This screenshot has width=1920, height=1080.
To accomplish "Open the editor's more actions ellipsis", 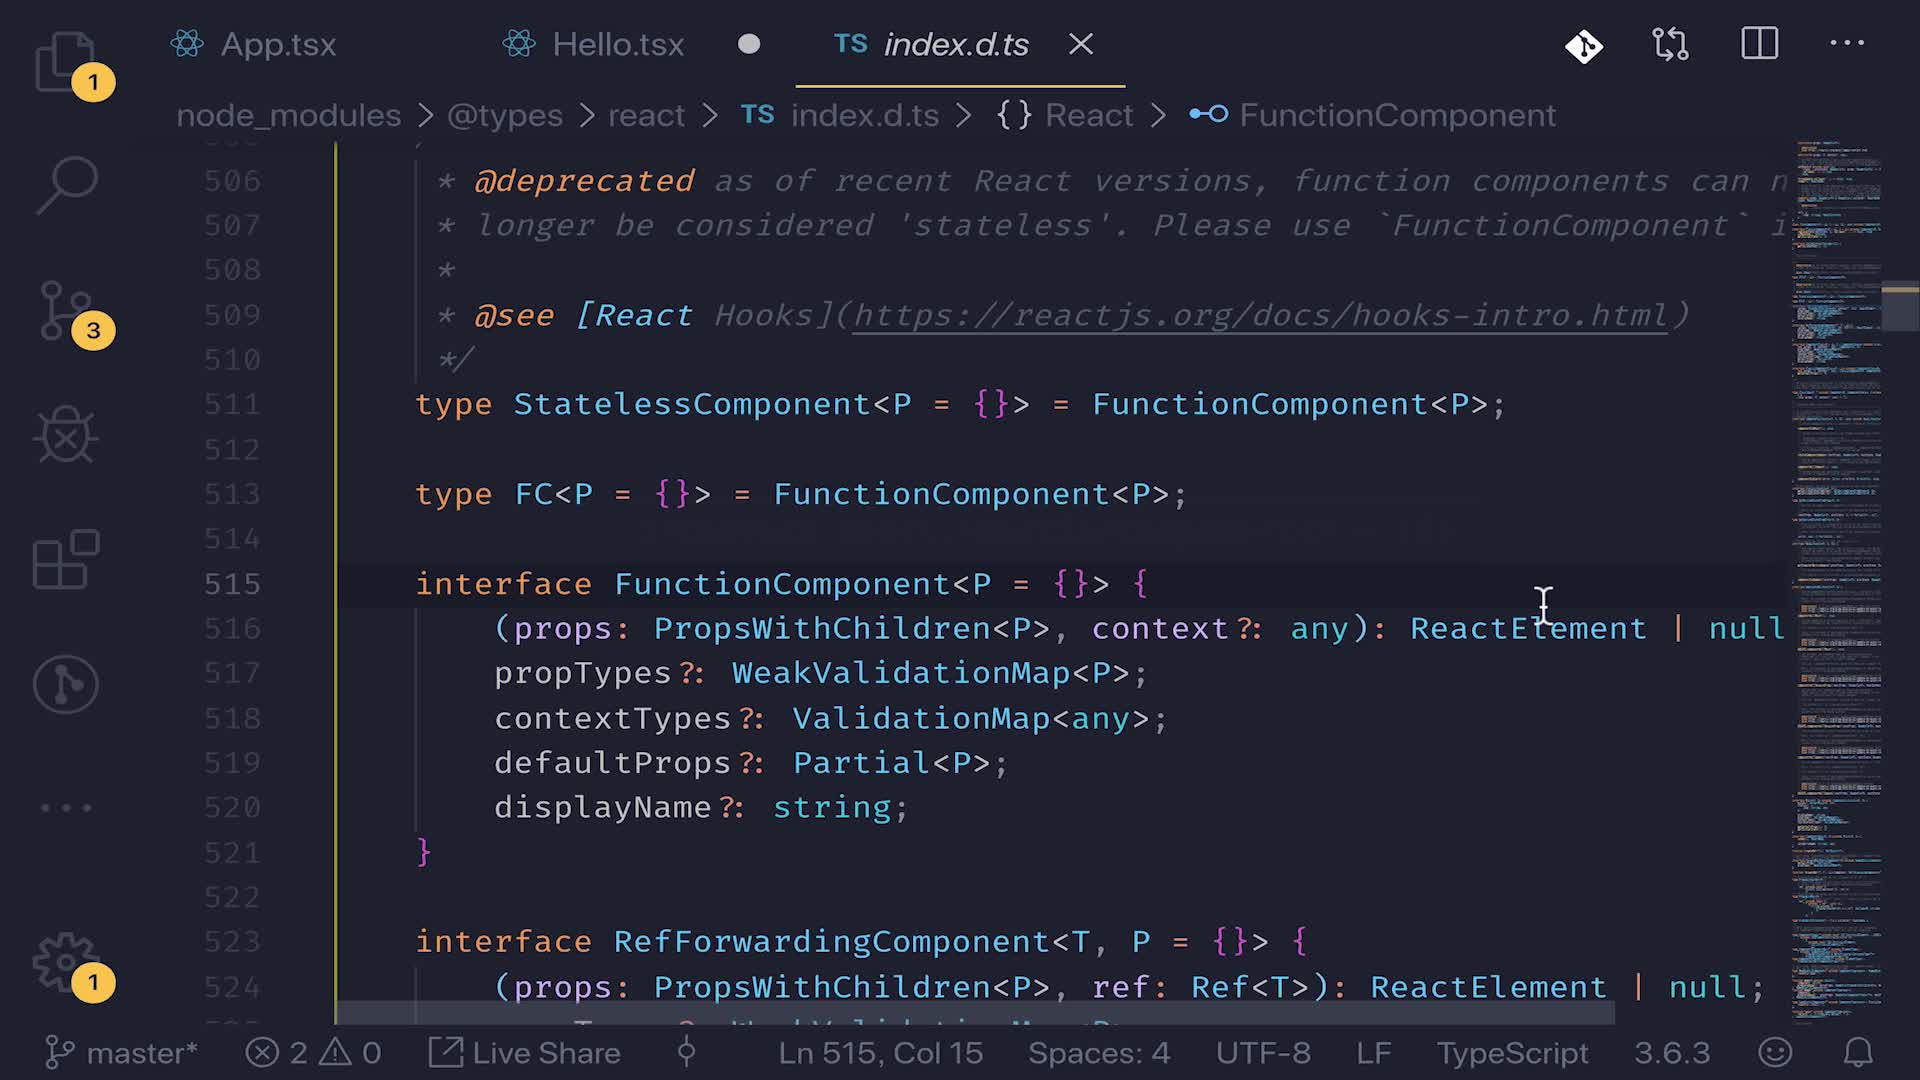I will click(1846, 44).
